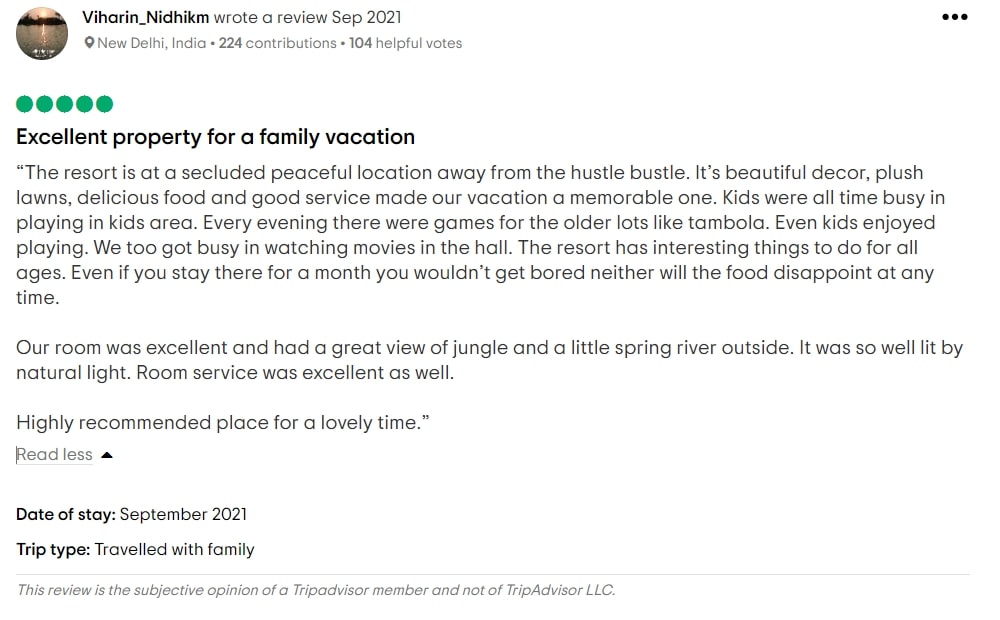The height and width of the screenshot is (620, 1000).
Task: Click the five green rating bubbles
Action: coord(64,103)
